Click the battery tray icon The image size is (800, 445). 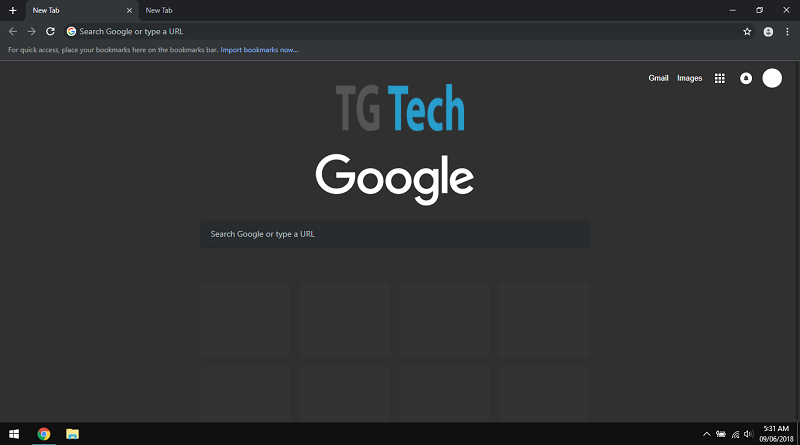coord(720,434)
